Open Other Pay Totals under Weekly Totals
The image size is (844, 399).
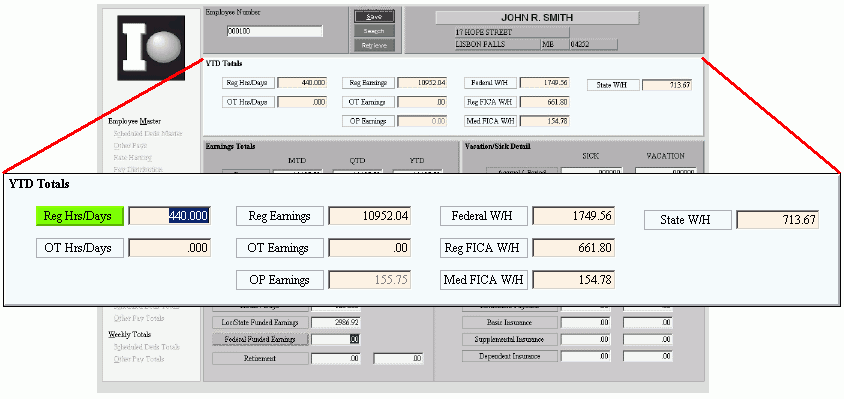coord(139,359)
